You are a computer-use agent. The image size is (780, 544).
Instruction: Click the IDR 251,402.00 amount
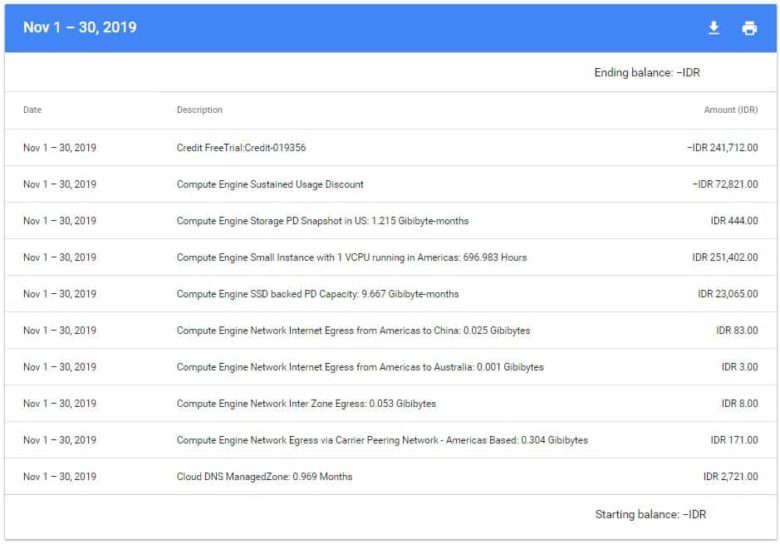(725, 257)
